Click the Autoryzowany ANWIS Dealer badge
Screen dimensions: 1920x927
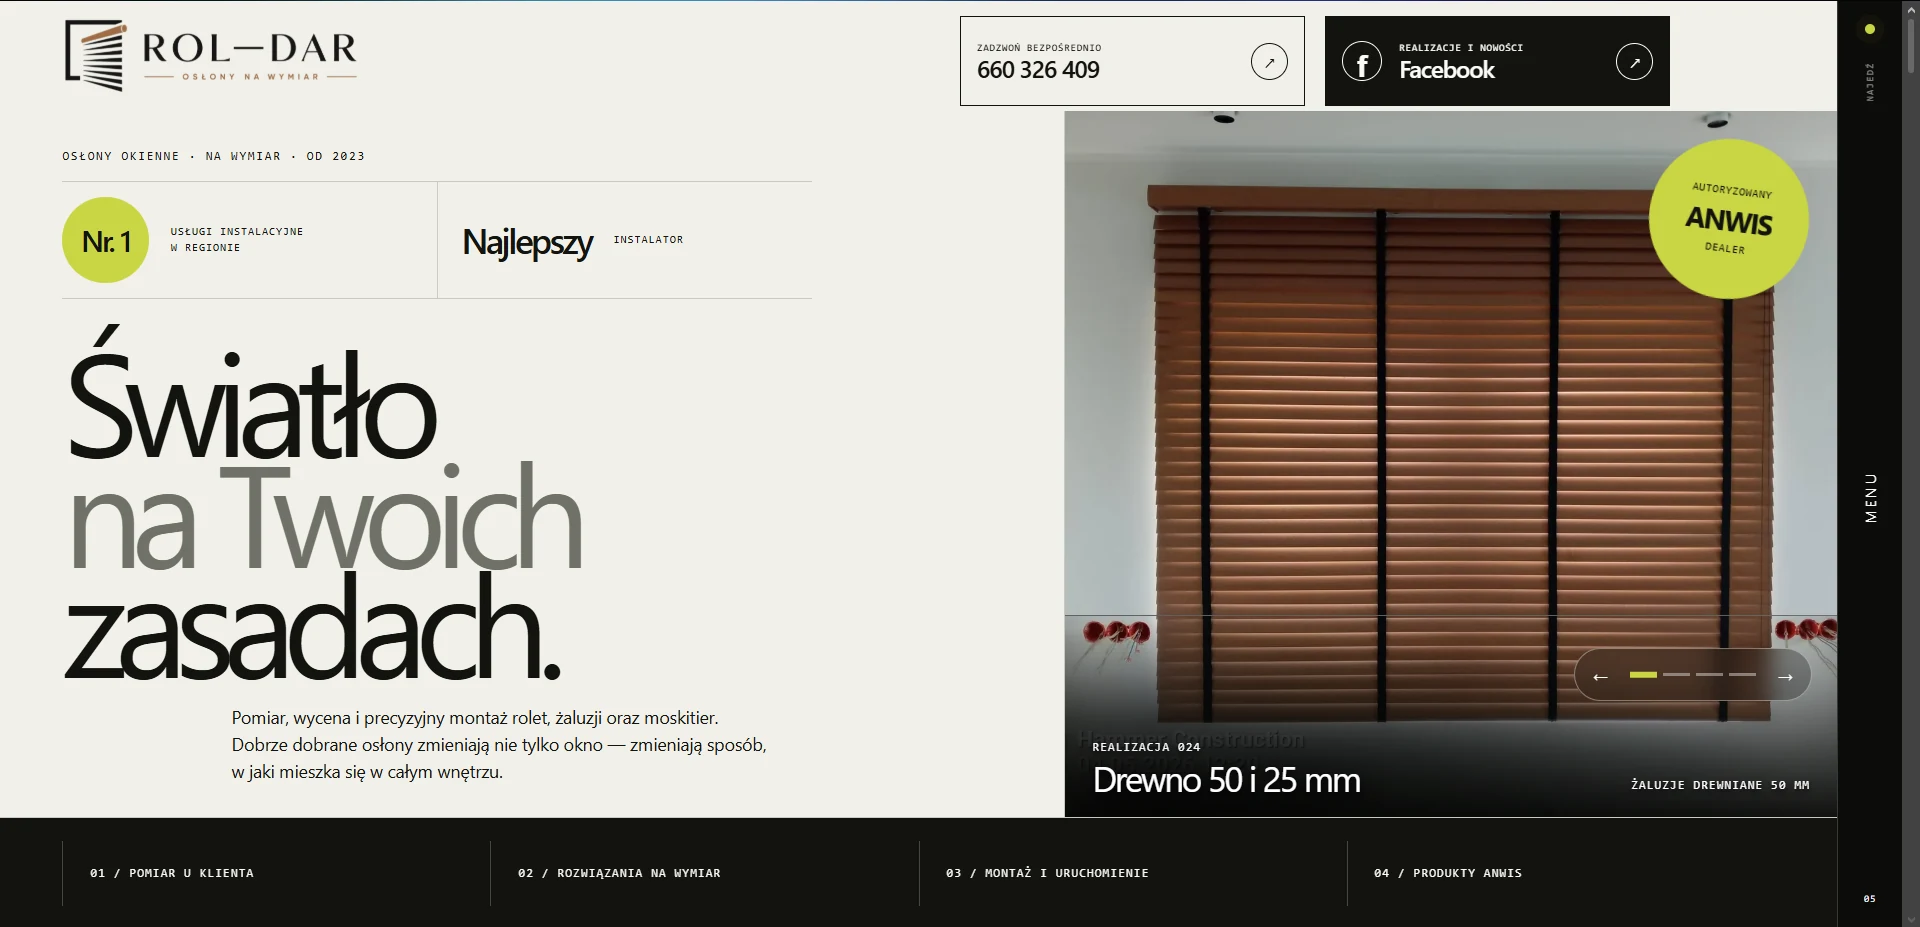1729,219
